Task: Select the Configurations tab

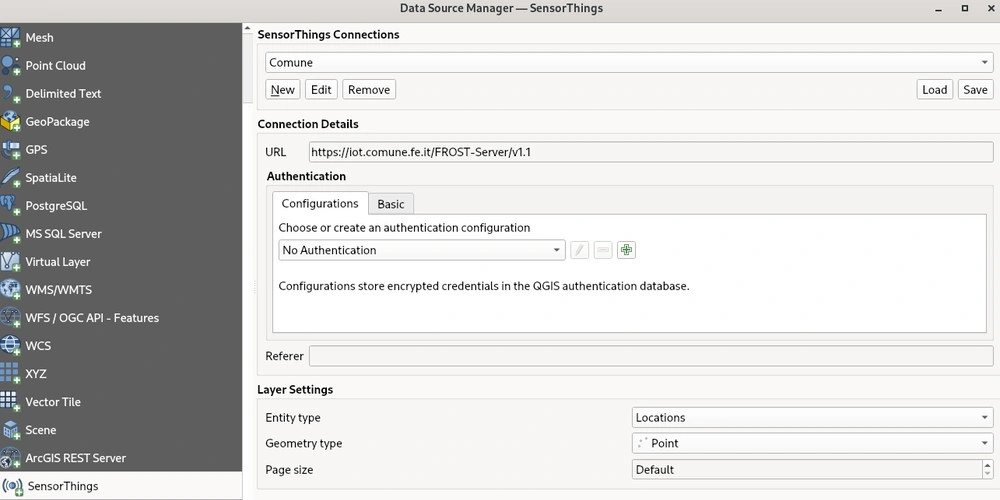Action: pyautogui.click(x=320, y=204)
